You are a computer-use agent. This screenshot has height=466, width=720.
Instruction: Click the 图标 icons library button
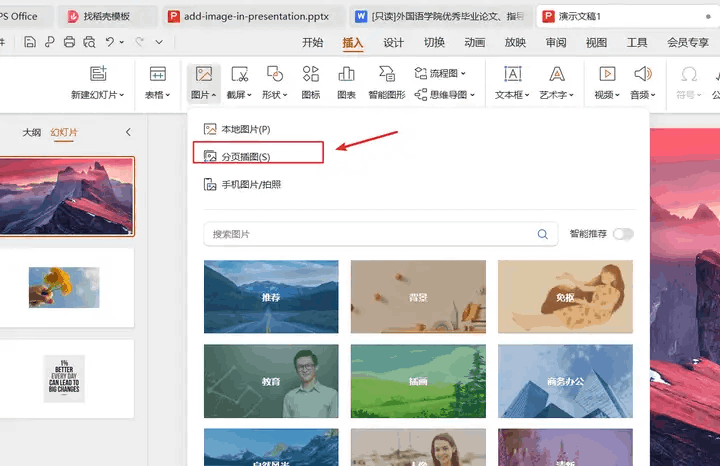pyautogui.click(x=311, y=75)
